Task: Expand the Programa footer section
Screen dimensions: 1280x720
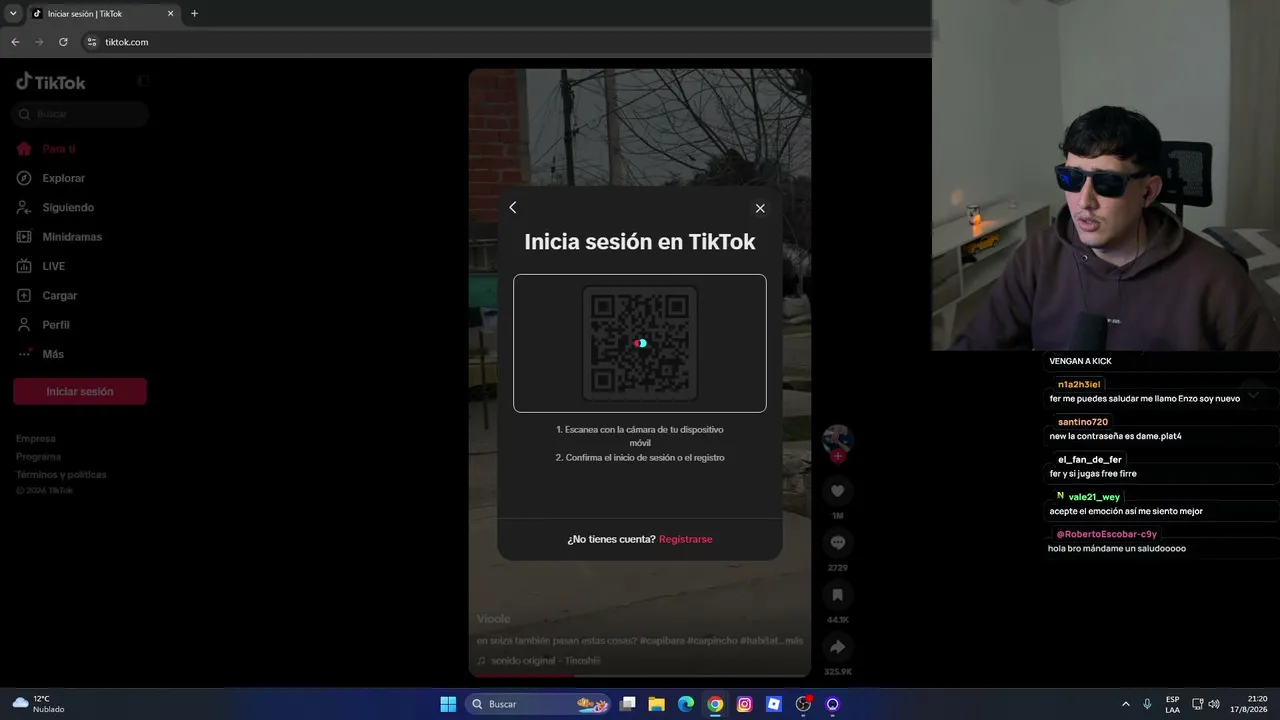Action: (38, 457)
